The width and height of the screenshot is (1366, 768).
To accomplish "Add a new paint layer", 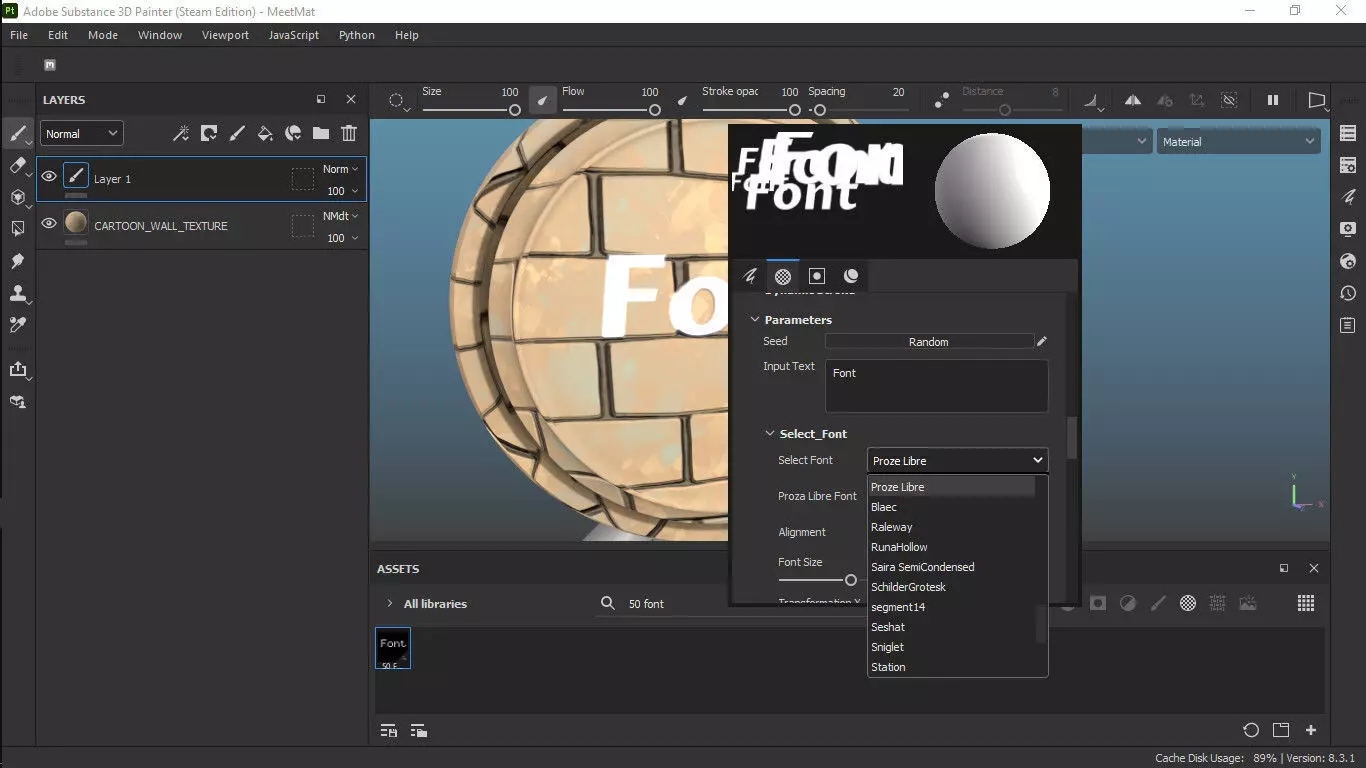I will [x=237, y=133].
